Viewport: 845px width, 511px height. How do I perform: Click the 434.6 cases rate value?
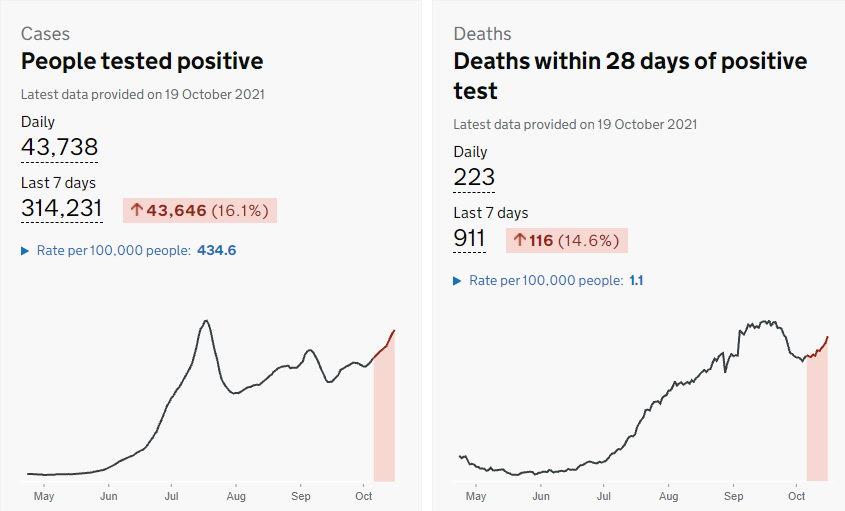tap(217, 250)
